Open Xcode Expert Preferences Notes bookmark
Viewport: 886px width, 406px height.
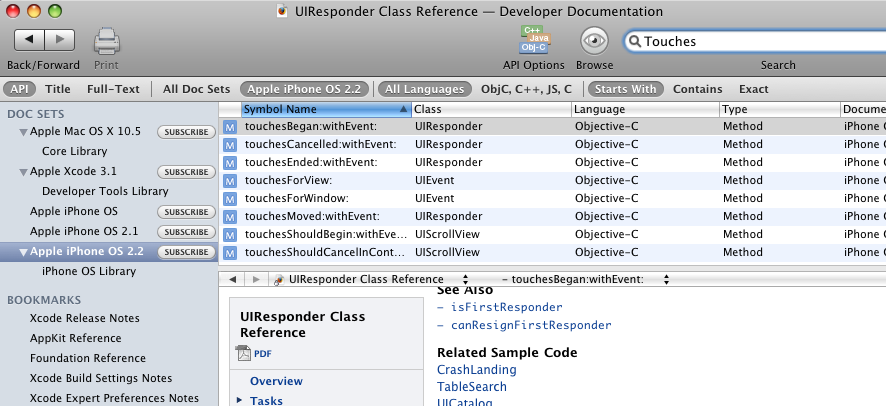[x=114, y=399]
